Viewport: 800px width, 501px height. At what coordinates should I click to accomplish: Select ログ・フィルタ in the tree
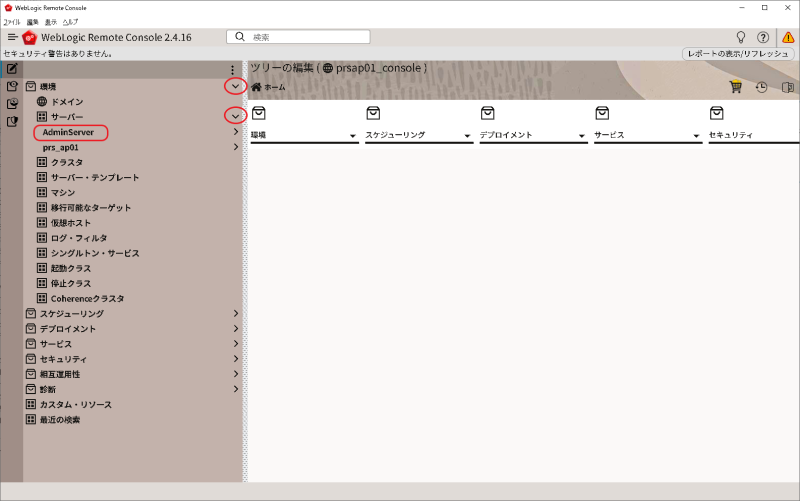click(79, 238)
